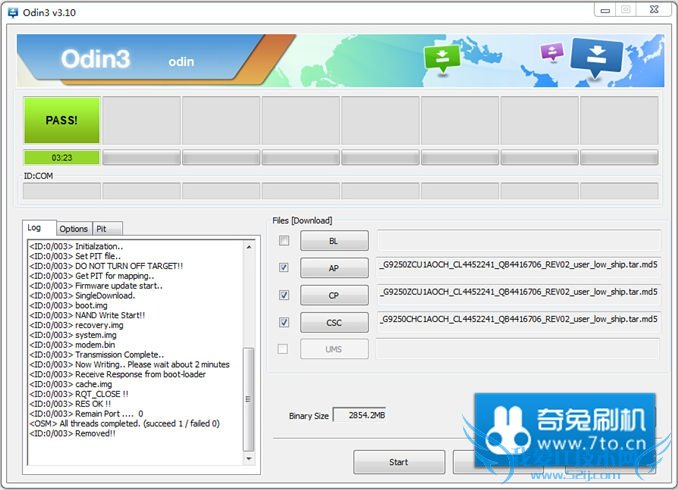Click the log scrollbar down arrow
This screenshot has height=490, width=678.
point(249,458)
